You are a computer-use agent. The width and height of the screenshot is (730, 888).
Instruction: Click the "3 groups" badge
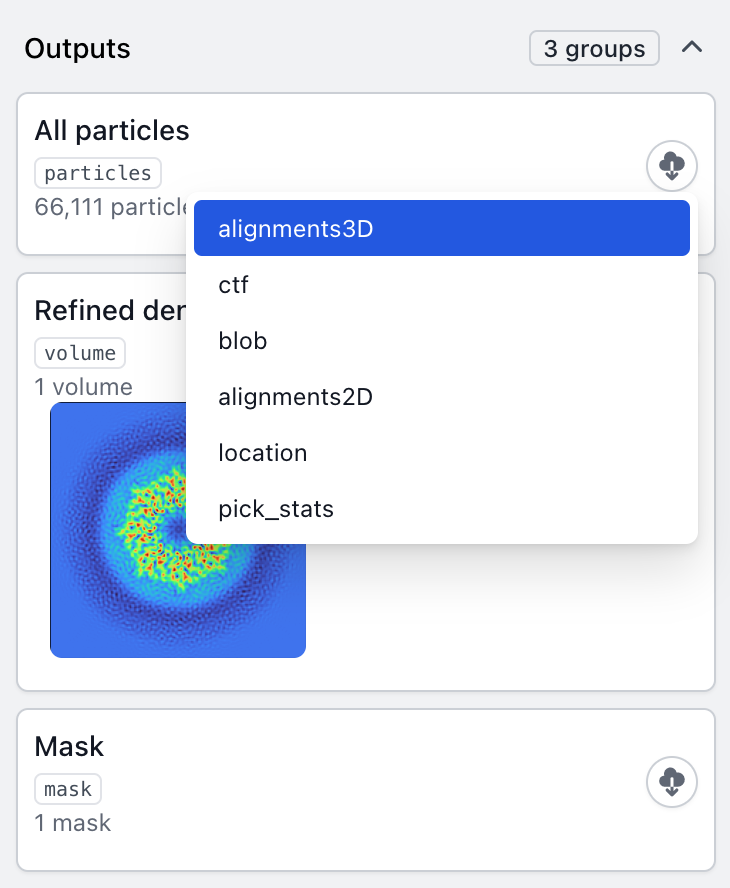coord(594,48)
